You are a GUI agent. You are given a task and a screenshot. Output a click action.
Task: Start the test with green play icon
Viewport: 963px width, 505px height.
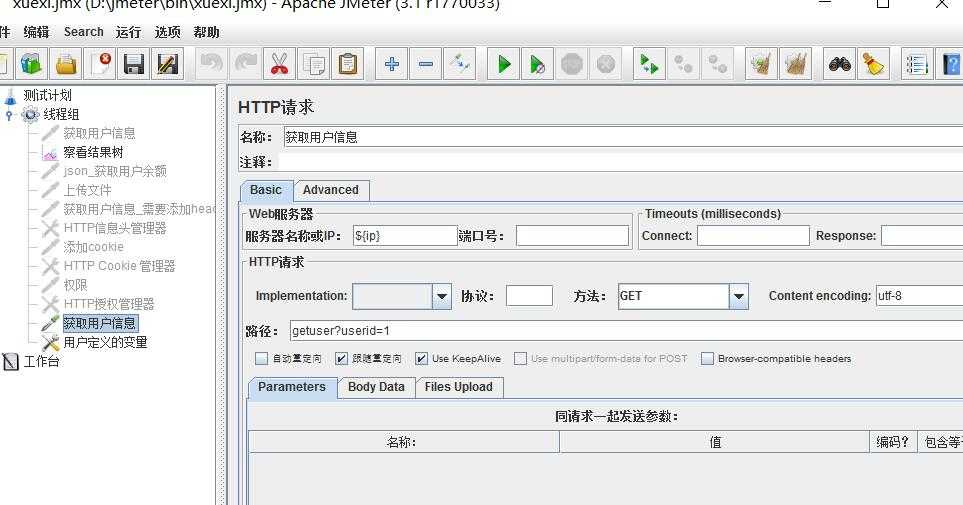(504, 64)
